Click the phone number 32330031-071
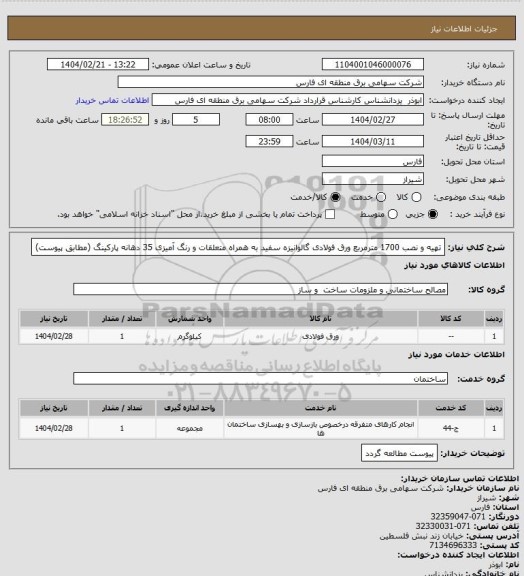The image size is (524, 576). coord(443,526)
